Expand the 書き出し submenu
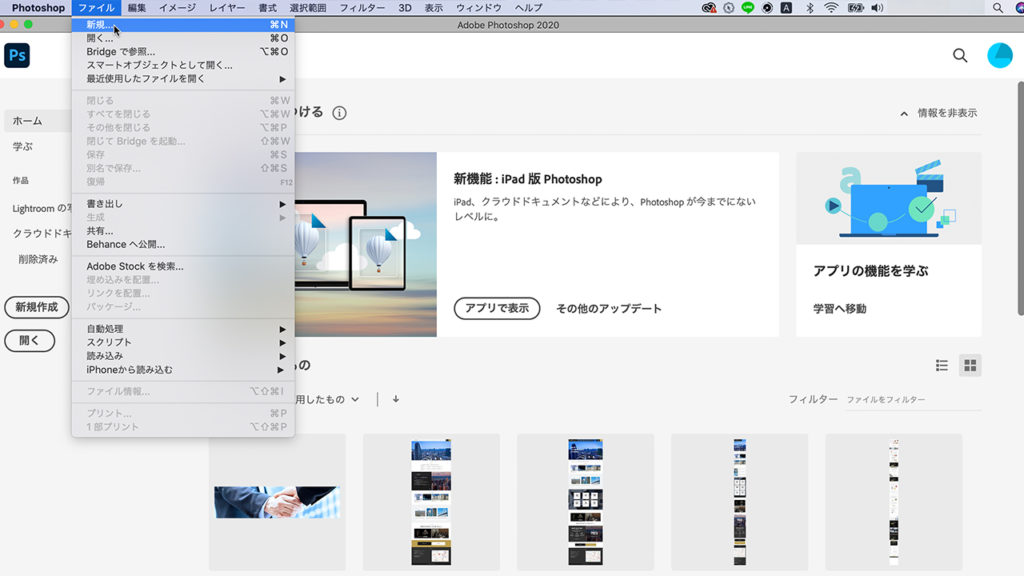Screen dimensions: 1024x576 tap(184, 204)
